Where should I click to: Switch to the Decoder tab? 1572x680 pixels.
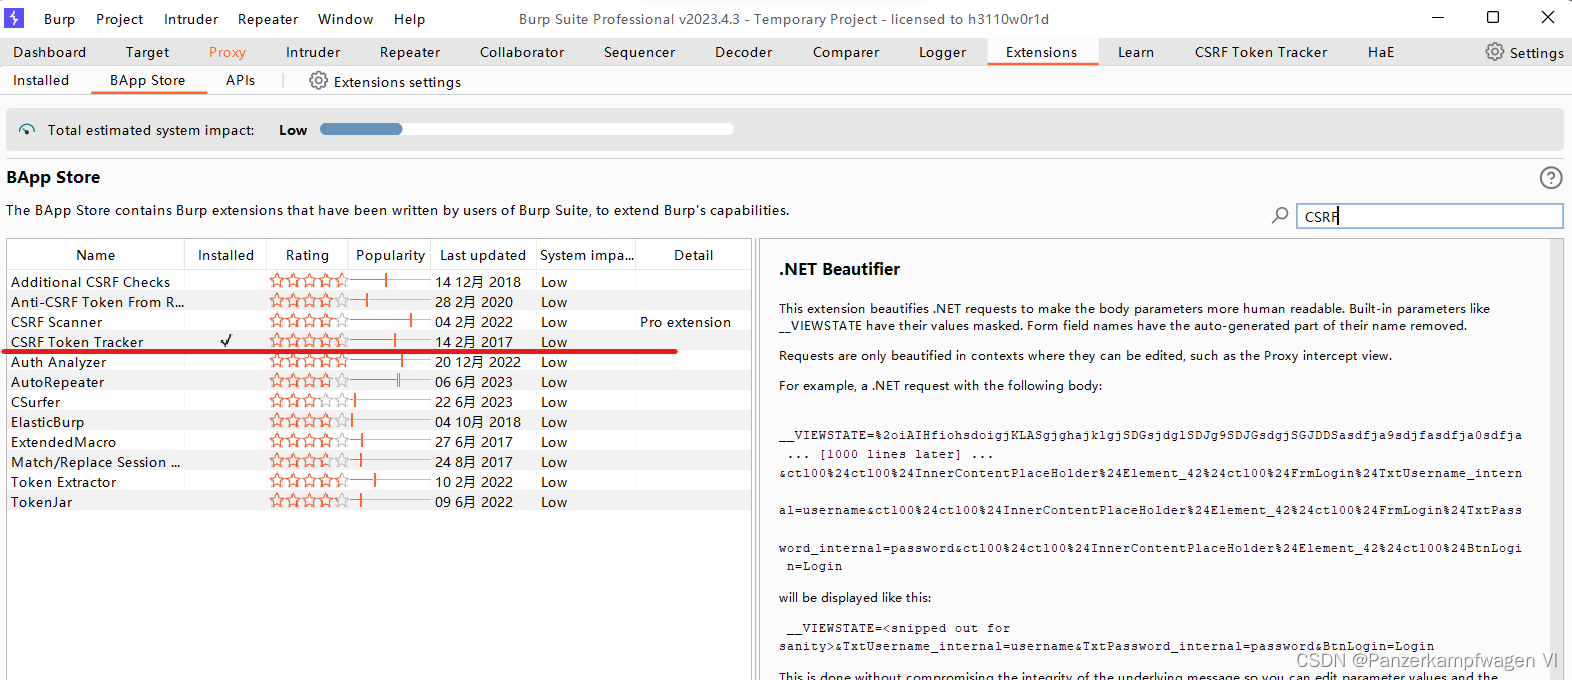click(743, 52)
